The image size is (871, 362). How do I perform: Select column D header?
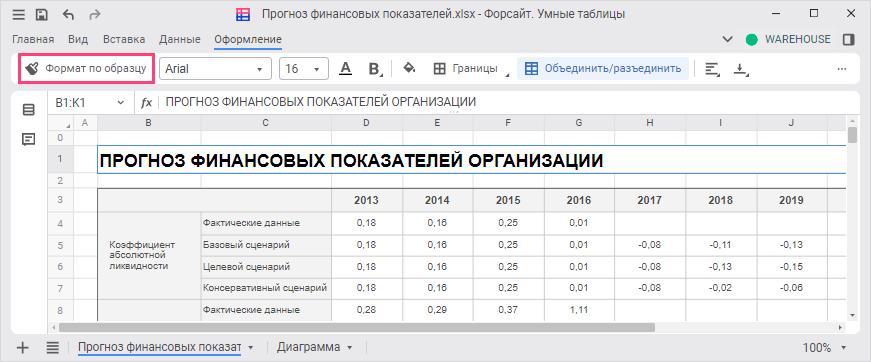pos(367,123)
